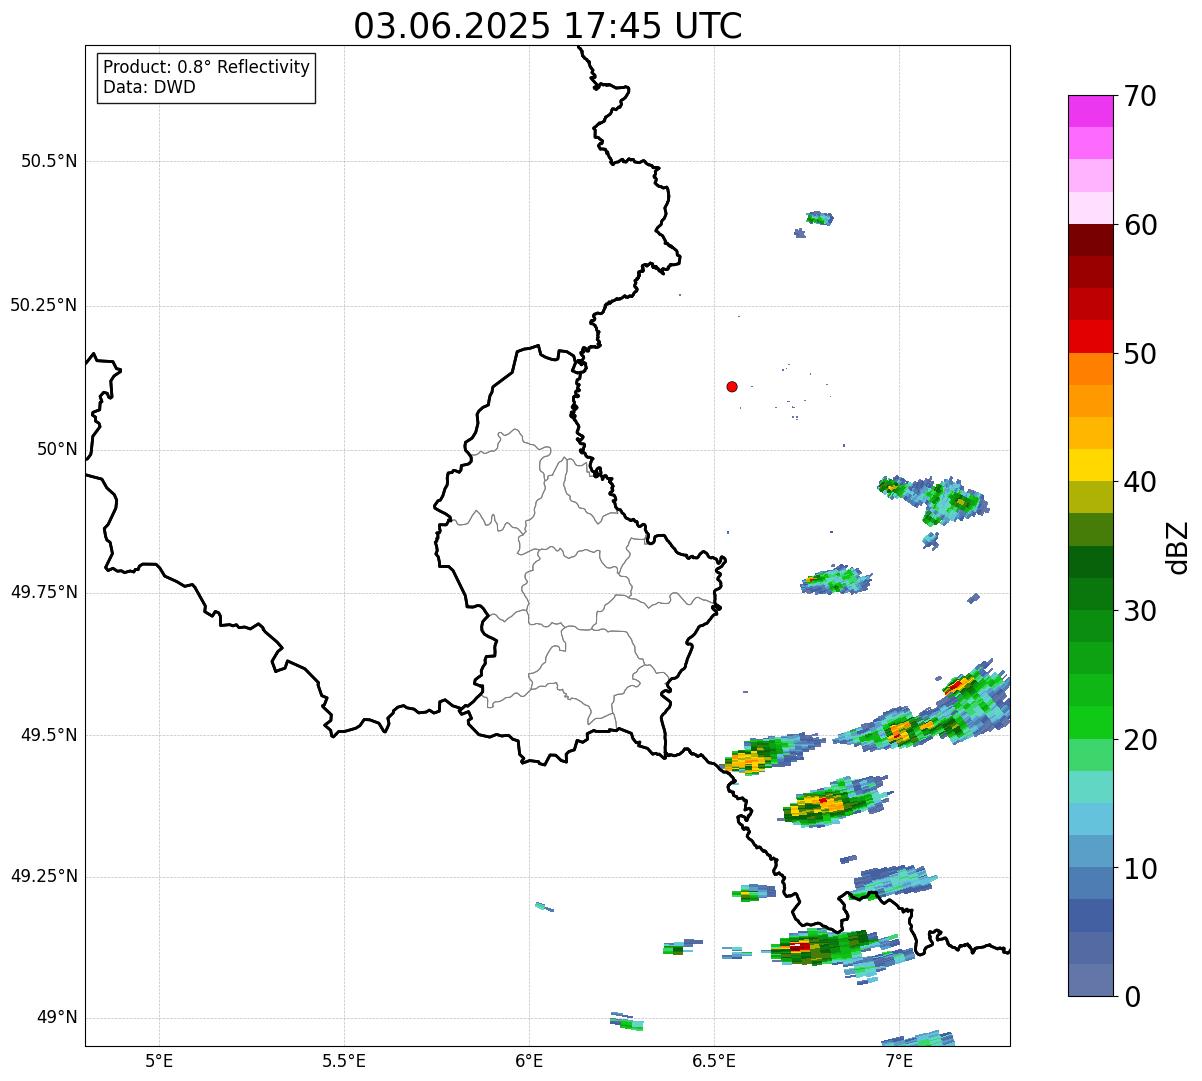Click the colorbar '60' tick label

[x=1140, y=225]
